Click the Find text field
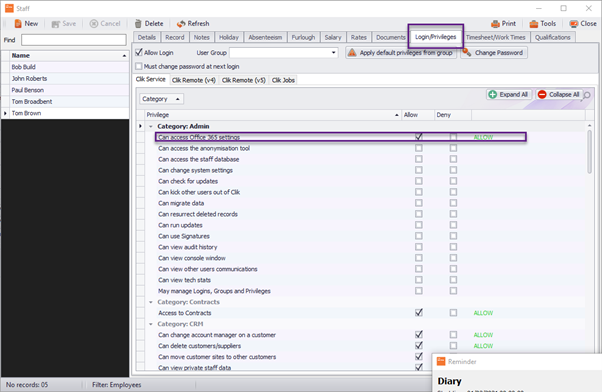This screenshot has height=392, width=602. tap(74, 40)
